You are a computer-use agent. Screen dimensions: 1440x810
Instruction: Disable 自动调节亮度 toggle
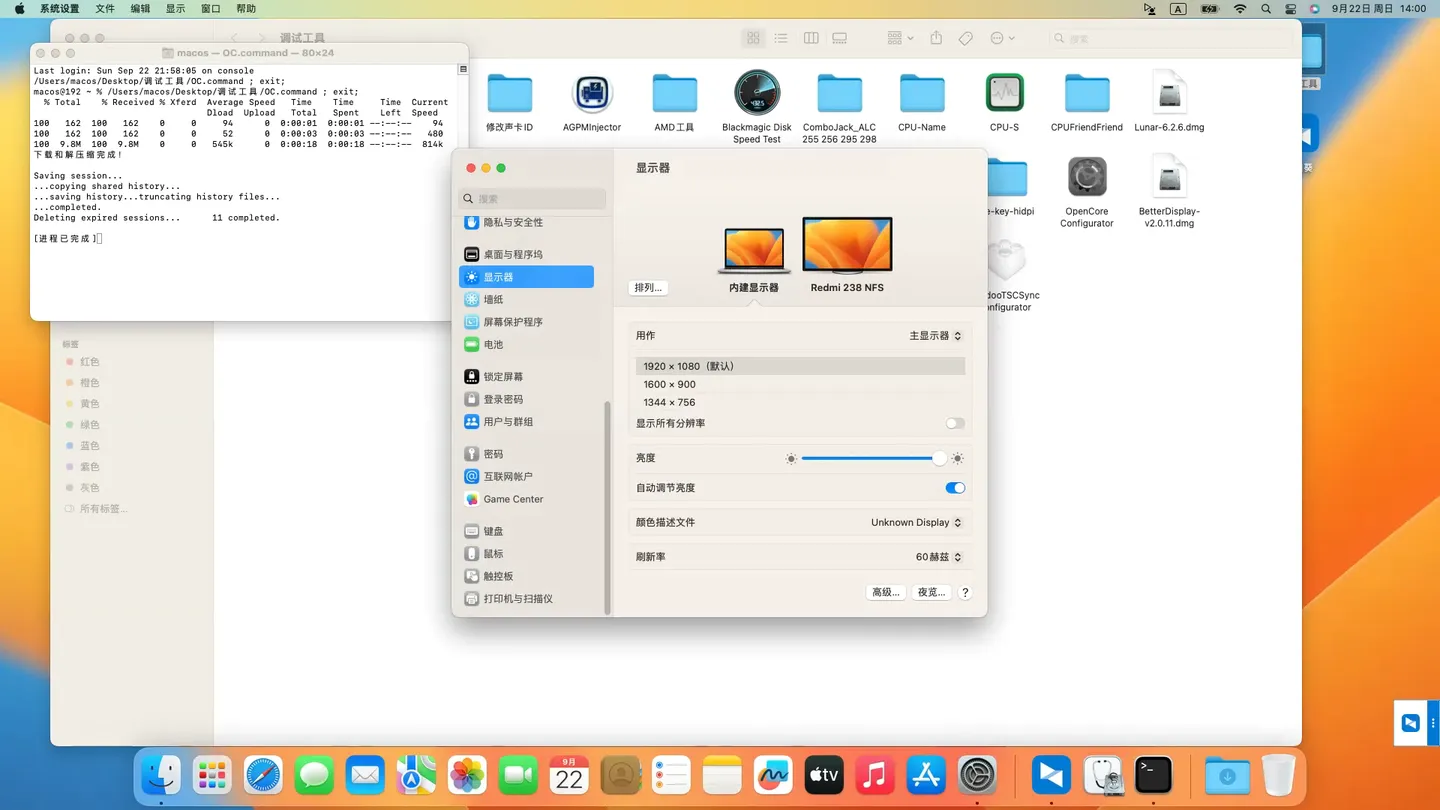point(955,487)
